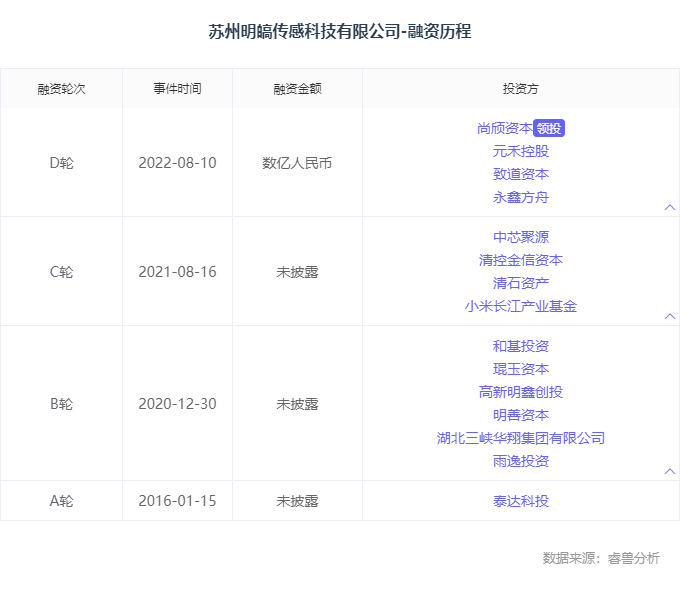Open investor link 雨逸投资
The height and width of the screenshot is (594, 680).
pyautogui.click(x=521, y=461)
